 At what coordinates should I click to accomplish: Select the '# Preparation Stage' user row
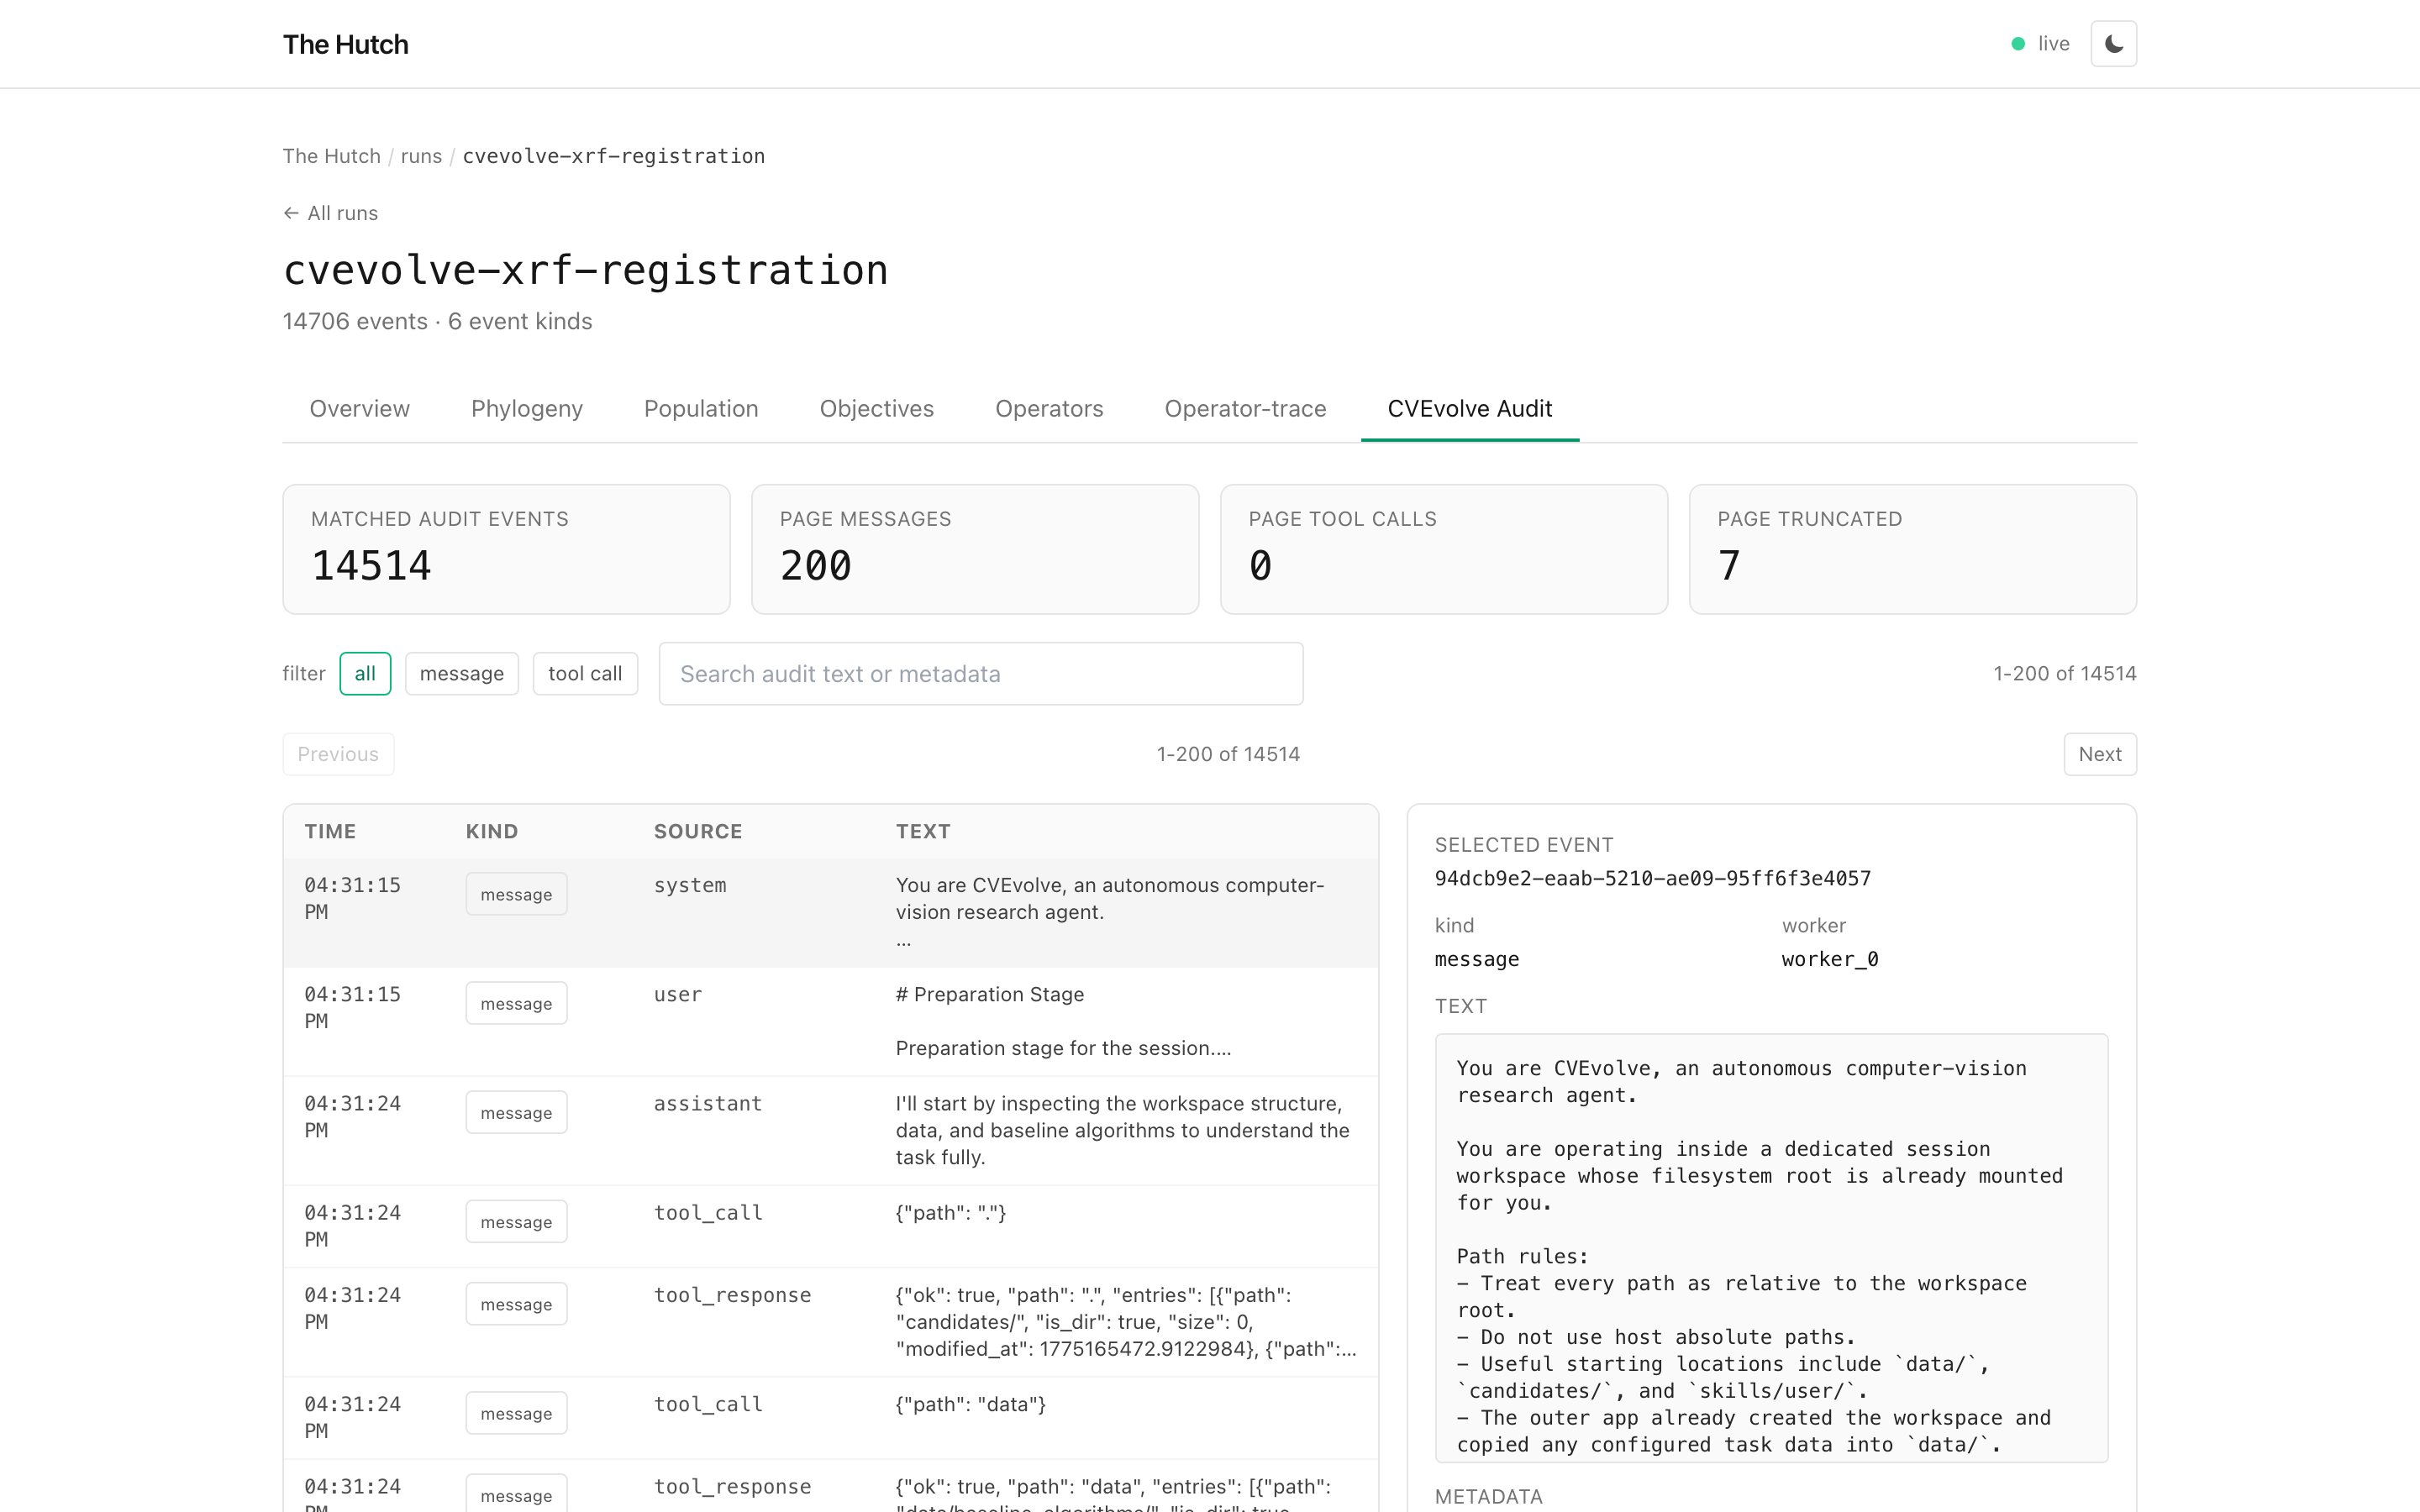click(x=830, y=1021)
